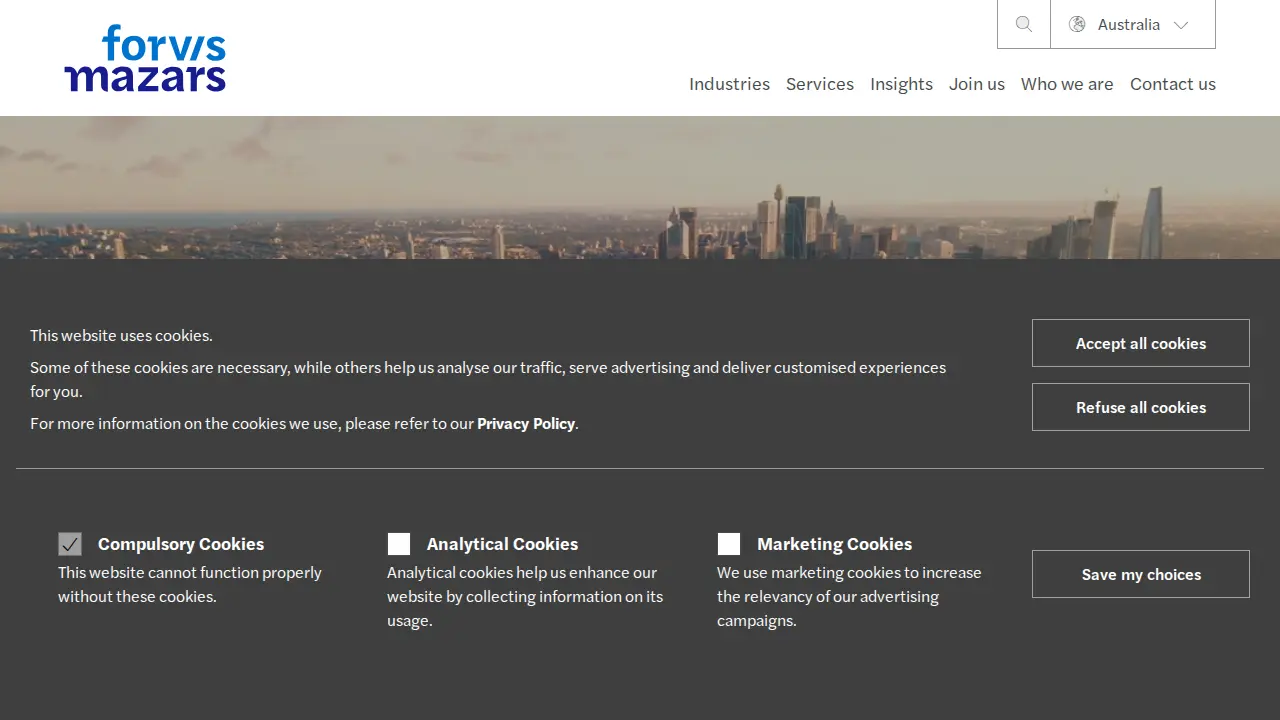
Task: Open the Services menu
Action: coord(820,84)
